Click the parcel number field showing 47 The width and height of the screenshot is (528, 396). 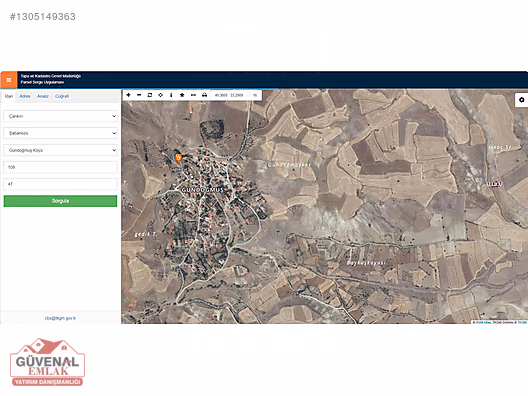tap(60, 184)
